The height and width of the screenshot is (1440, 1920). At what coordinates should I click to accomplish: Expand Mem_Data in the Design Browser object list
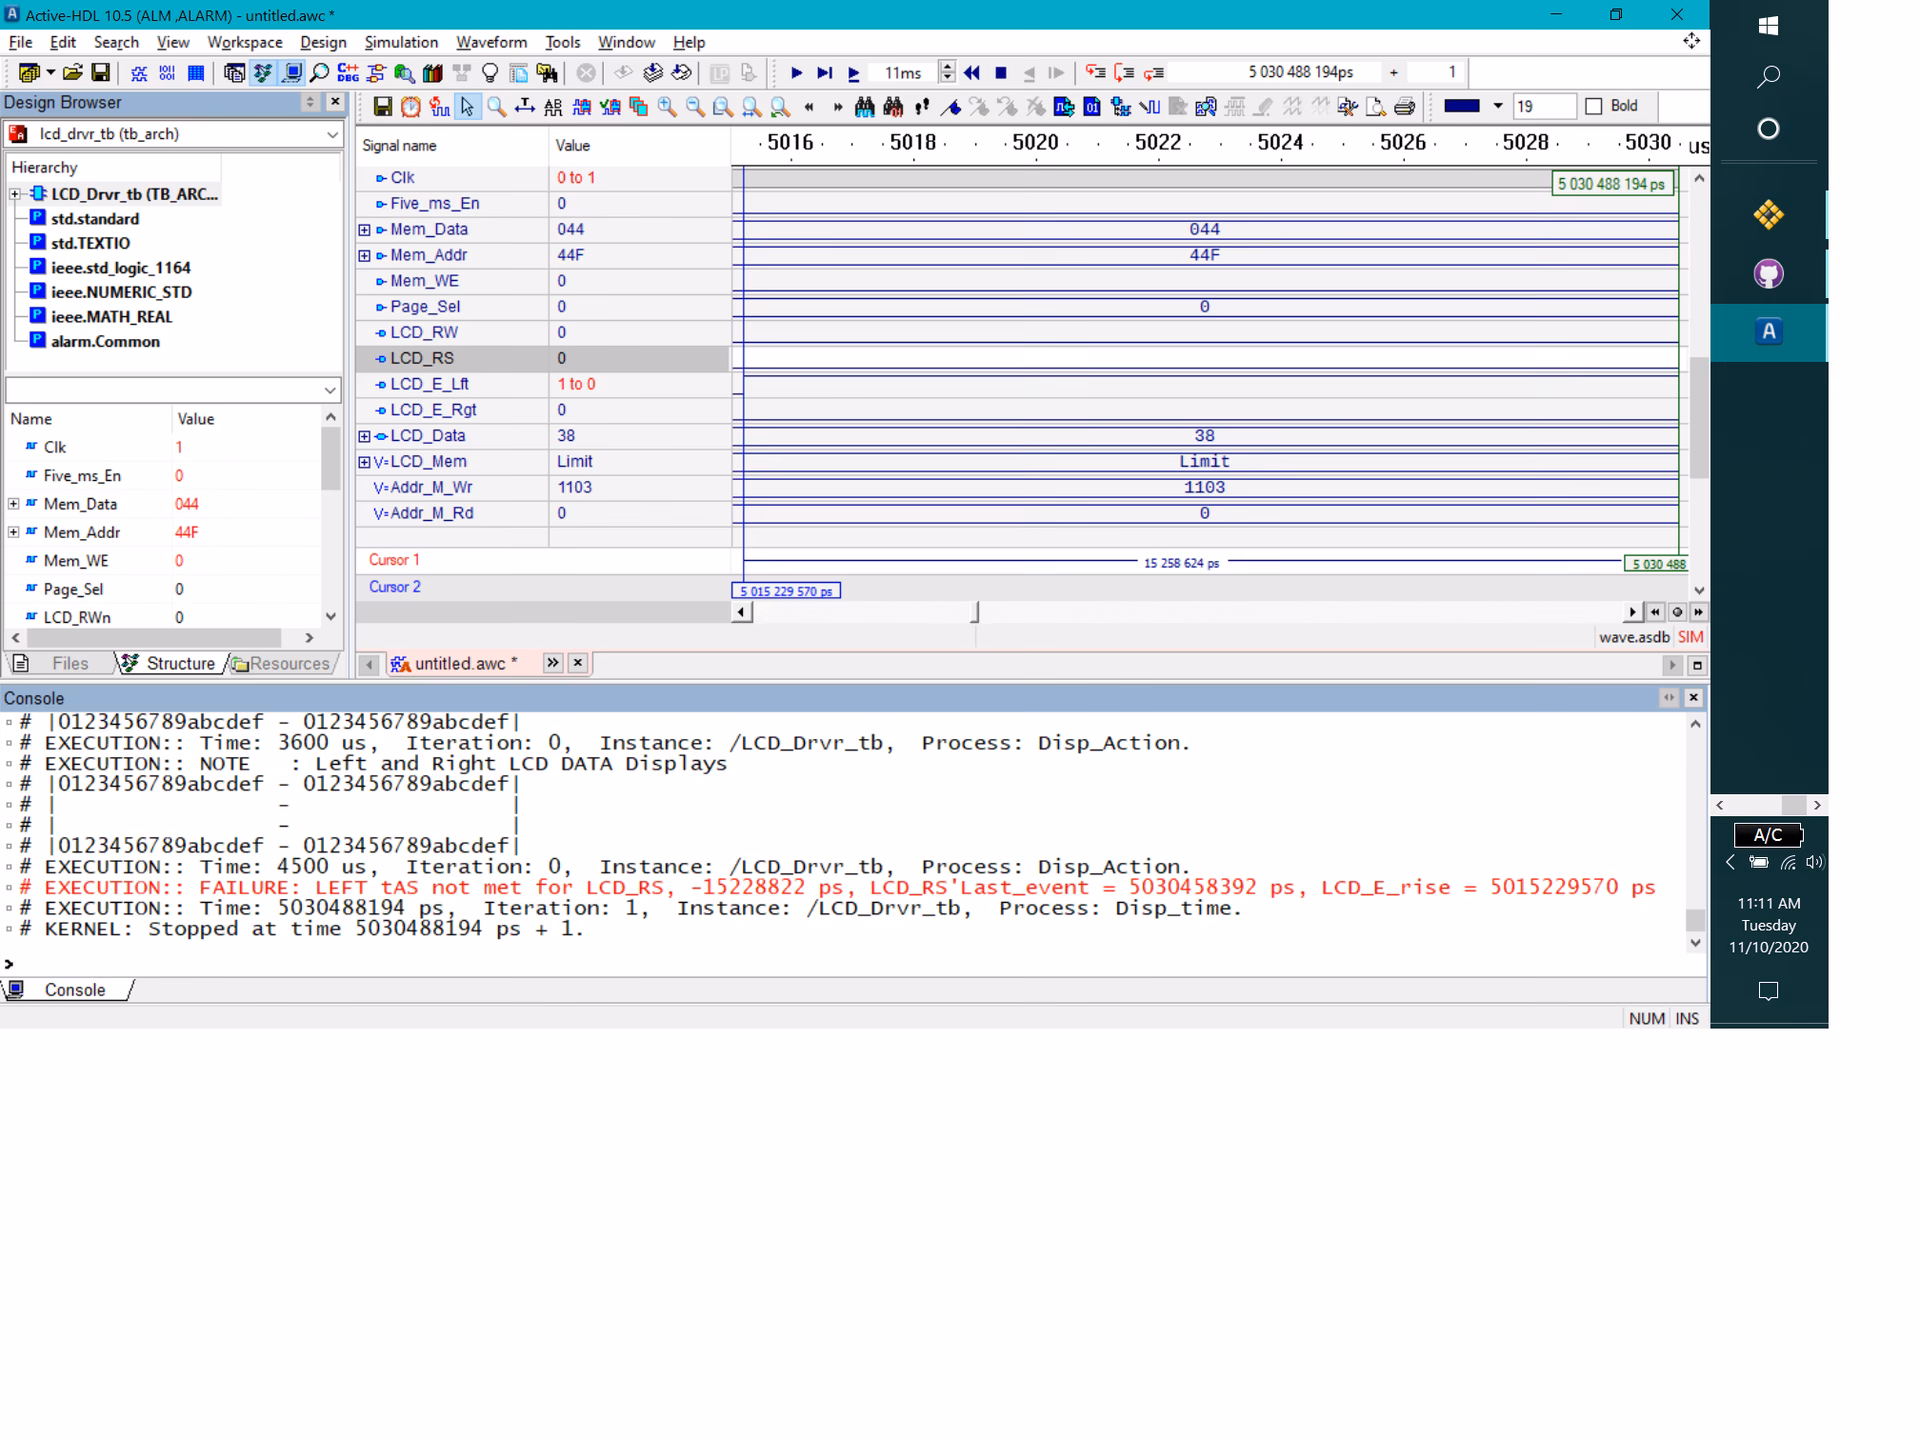[14, 504]
